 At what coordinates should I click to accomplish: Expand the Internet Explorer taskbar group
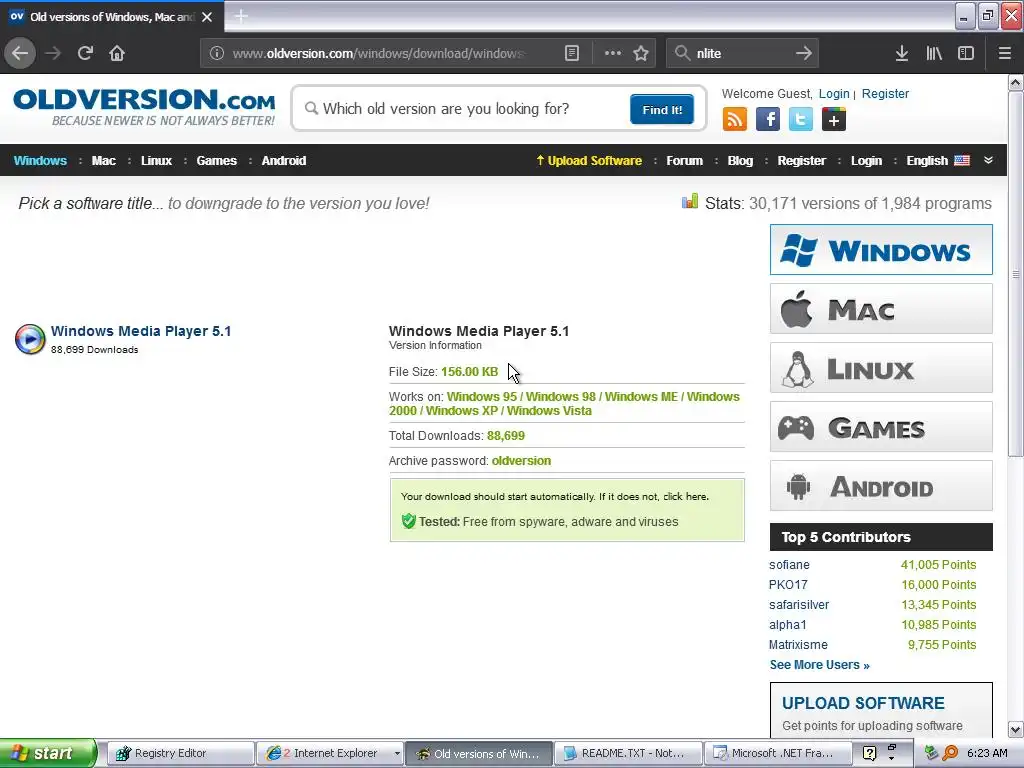click(x=396, y=753)
